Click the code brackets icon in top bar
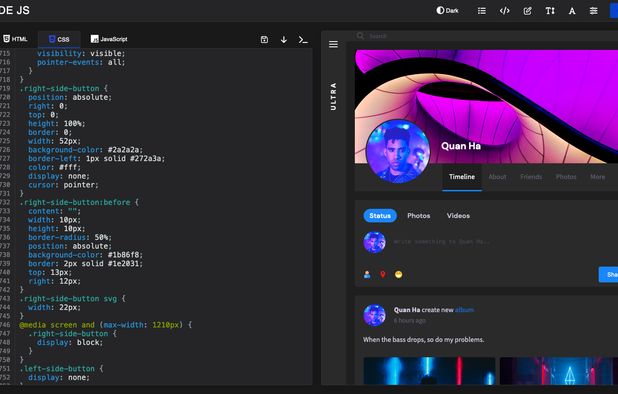This screenshot has height=394, width=618. 504,11
